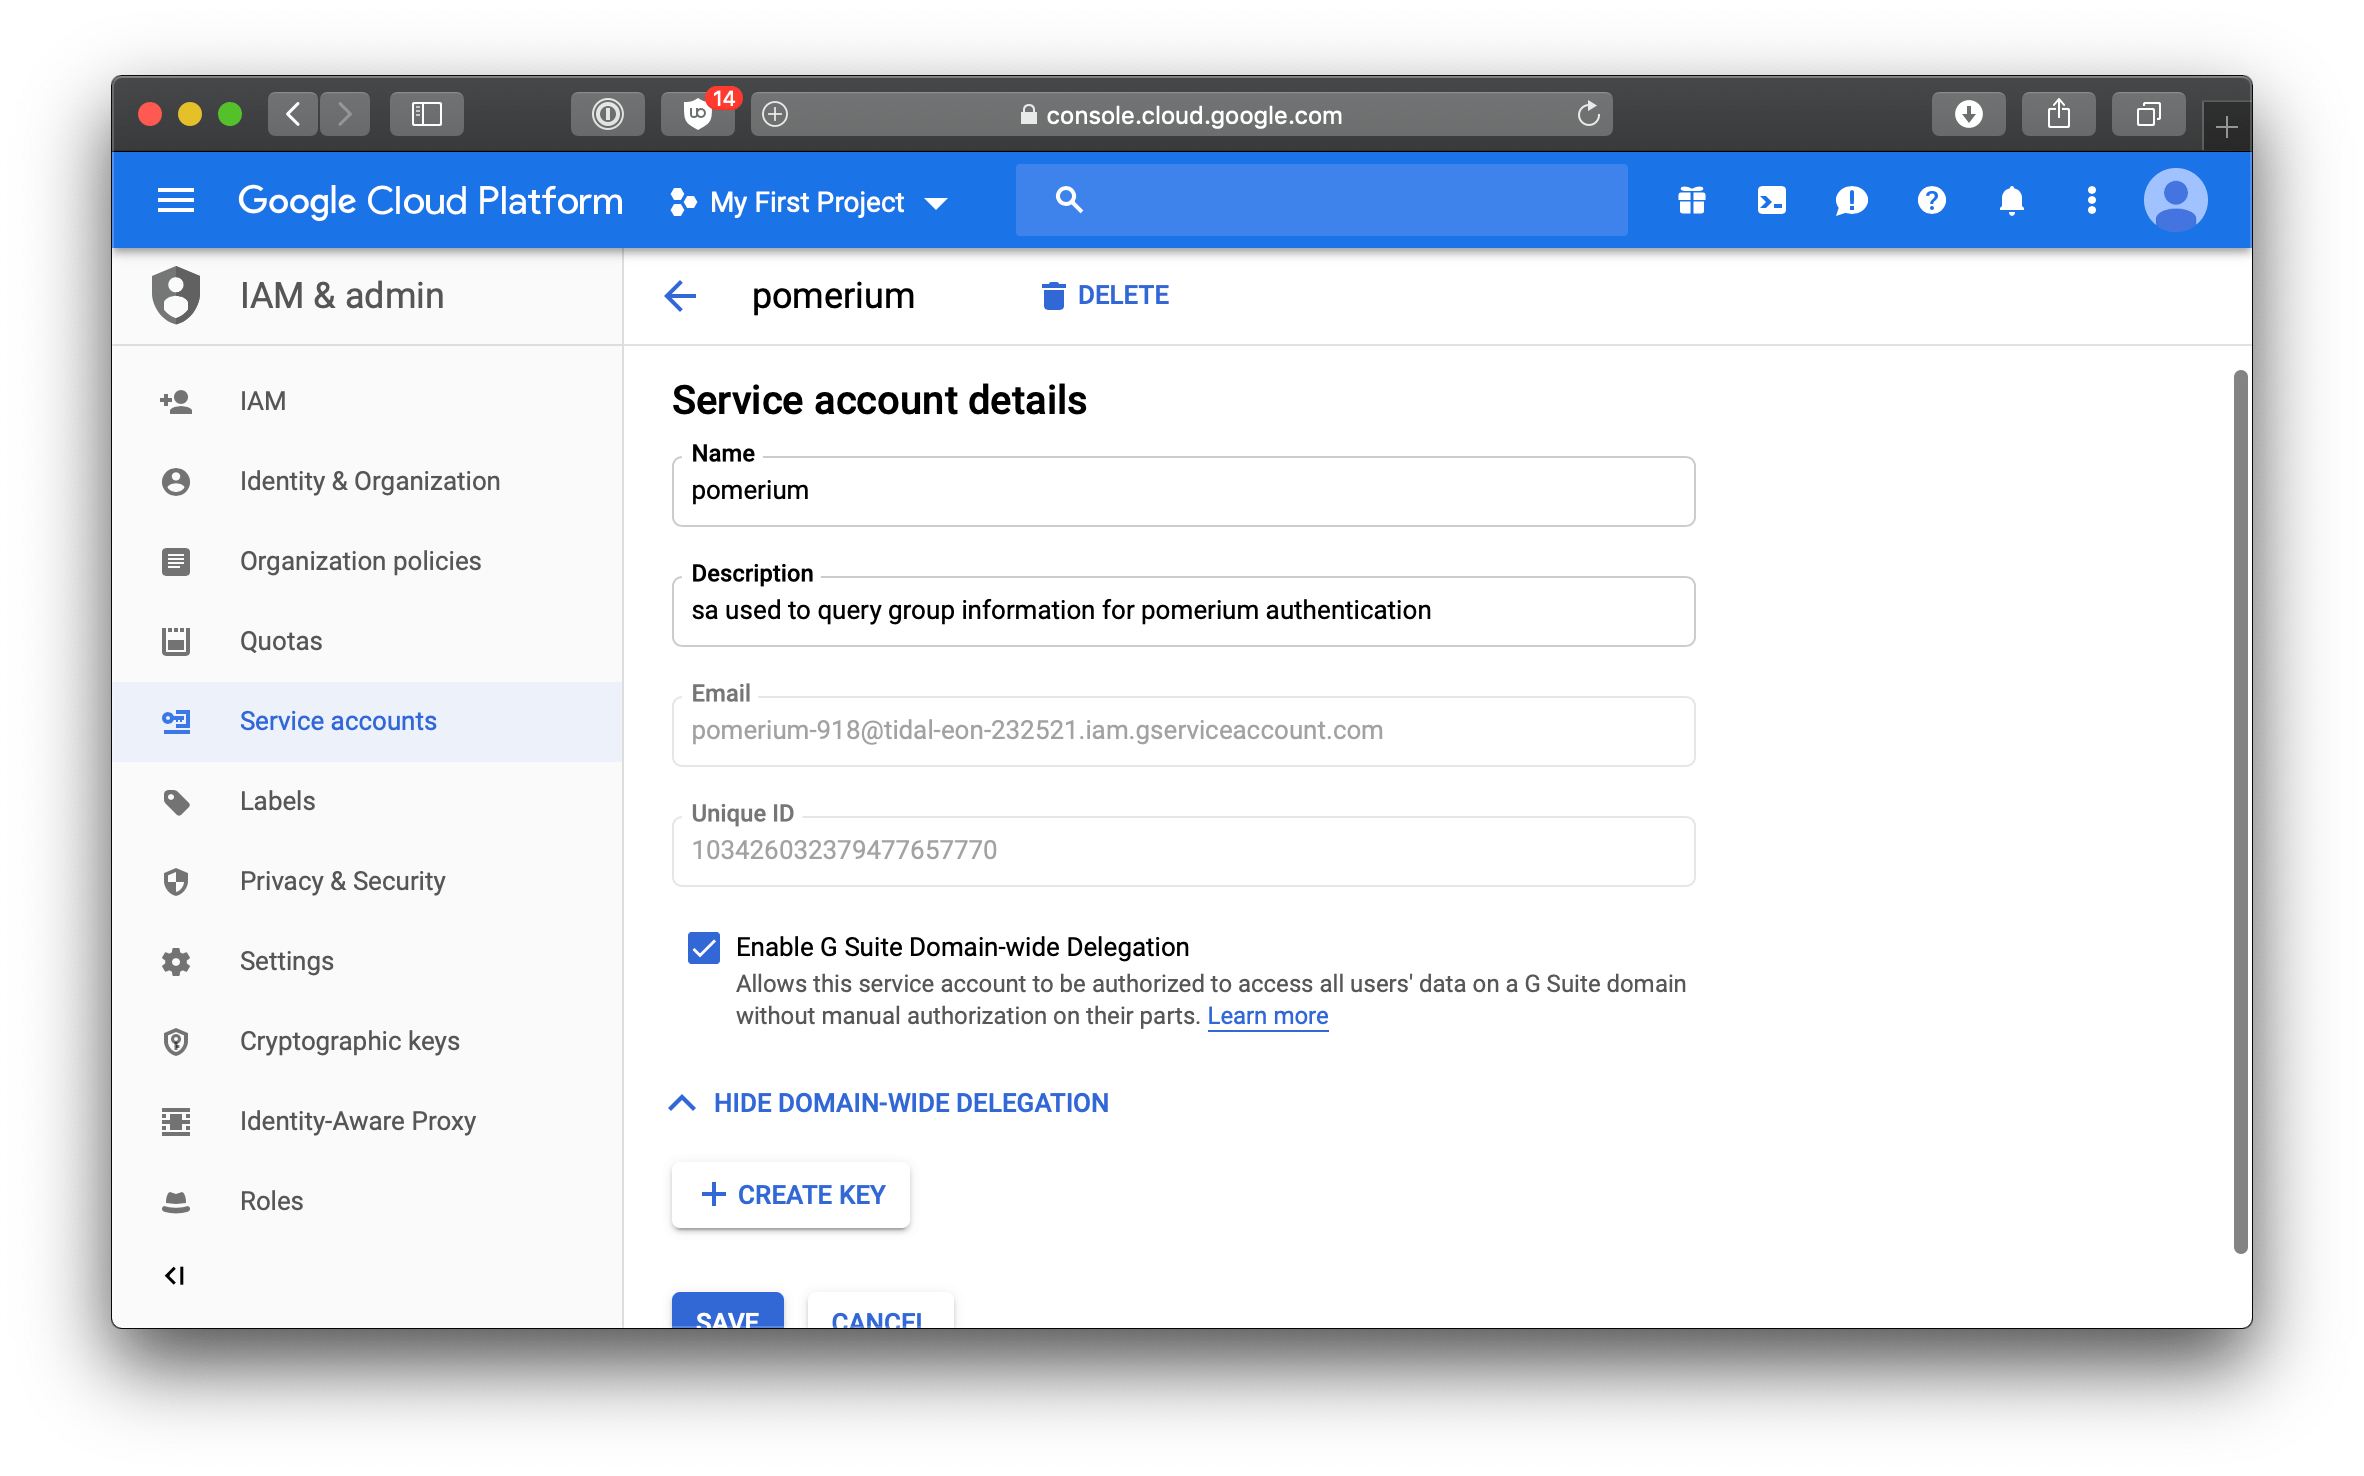Click the Service accounts key icon
The height and width of the screenshot is (1476, 2364).
click(x=176, y=721)
